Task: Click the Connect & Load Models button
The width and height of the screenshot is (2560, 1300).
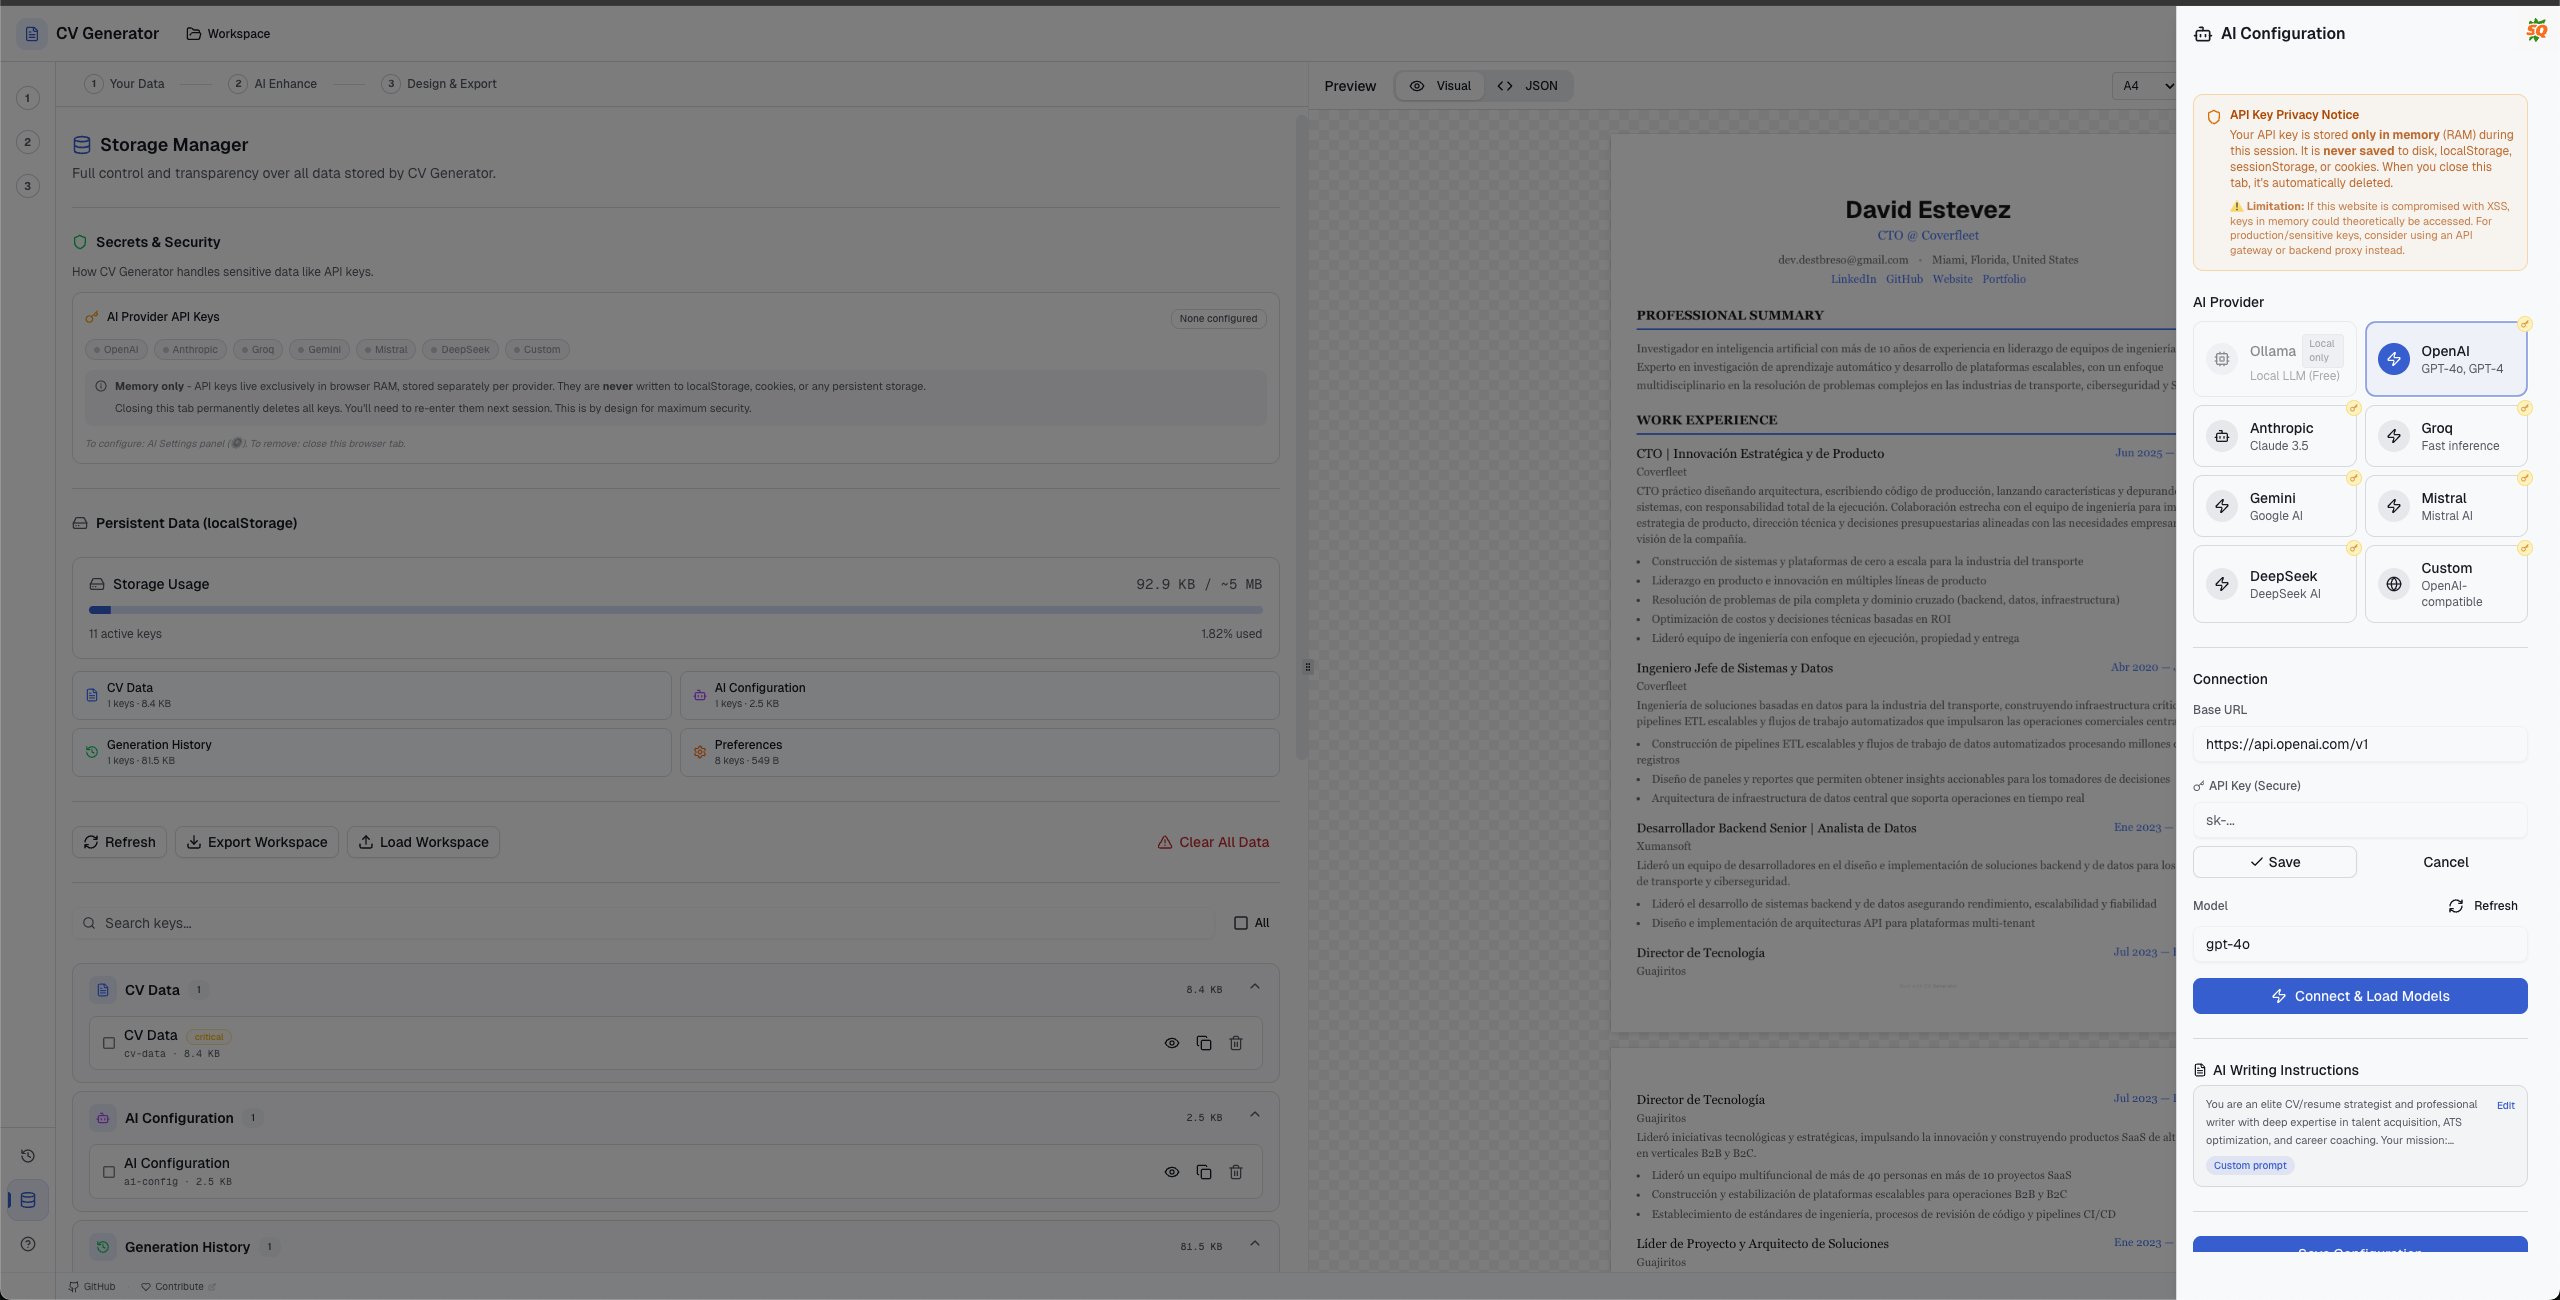Action: pos(2359,996)
